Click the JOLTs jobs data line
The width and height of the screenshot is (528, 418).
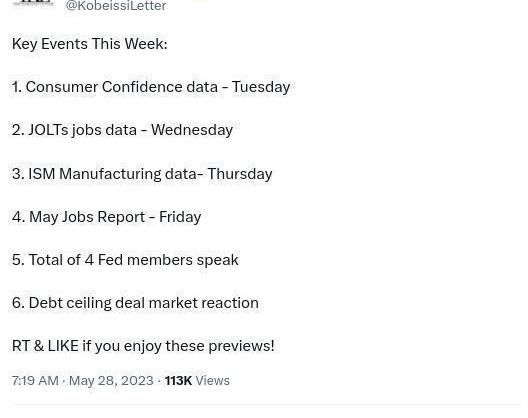click(122, 130)
